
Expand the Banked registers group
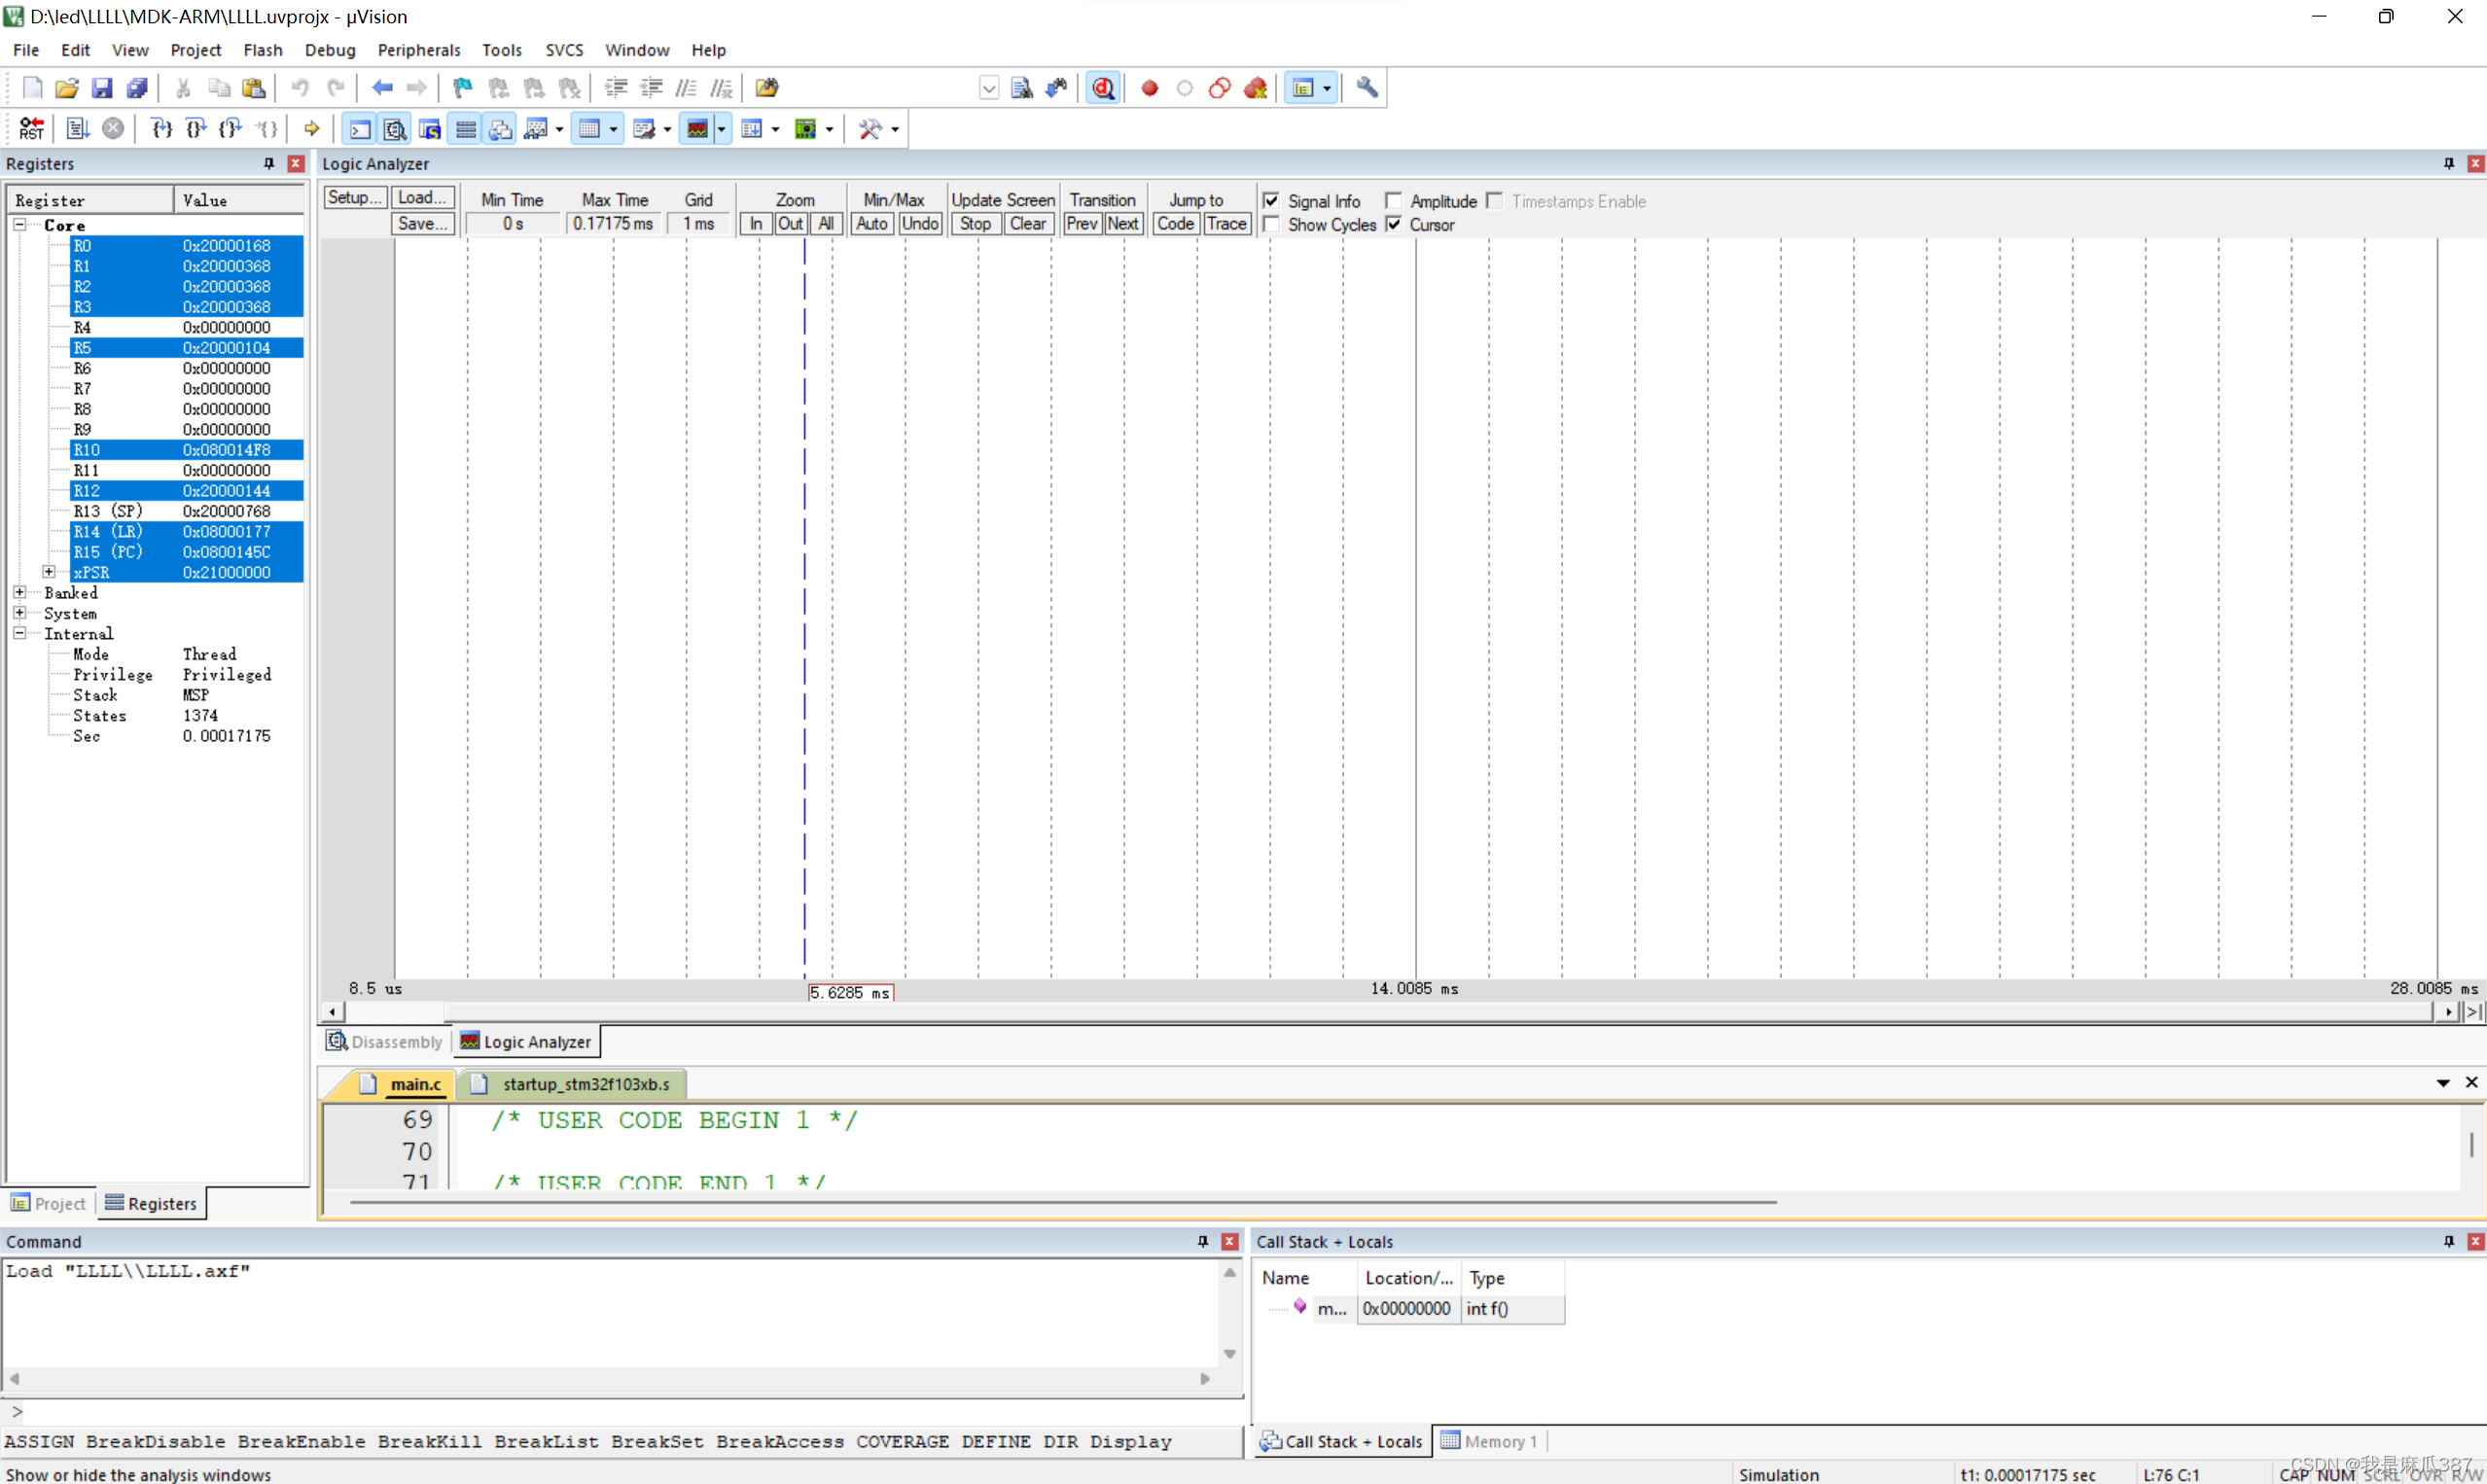click(x=19, y=593)
